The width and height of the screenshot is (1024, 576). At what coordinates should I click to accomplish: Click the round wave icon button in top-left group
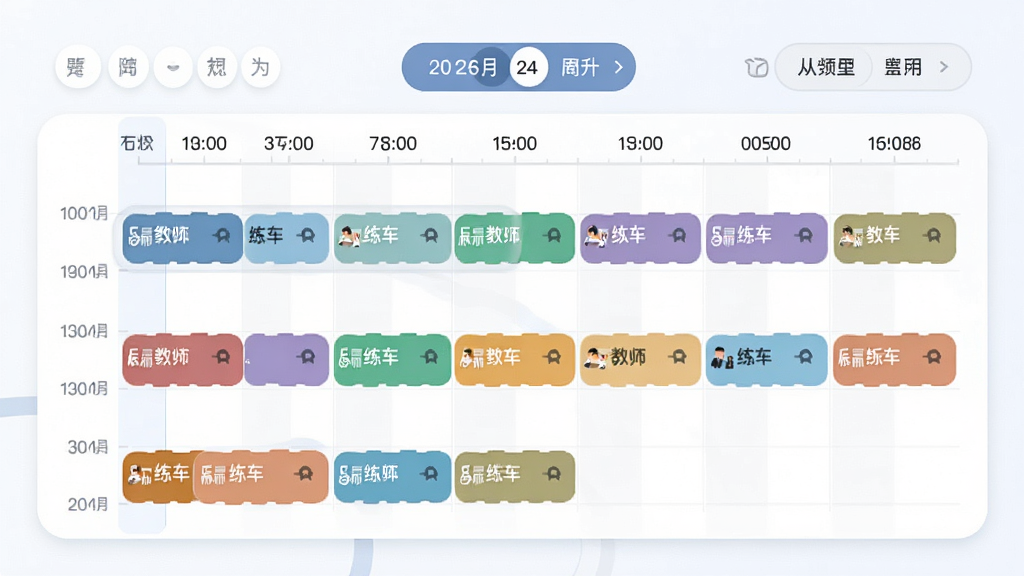173,67
